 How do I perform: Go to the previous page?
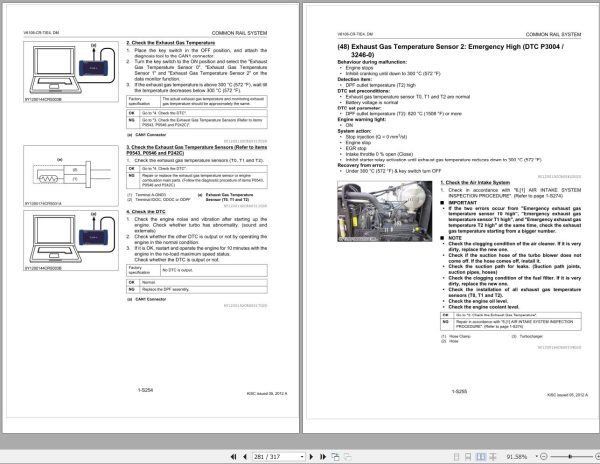245,457
